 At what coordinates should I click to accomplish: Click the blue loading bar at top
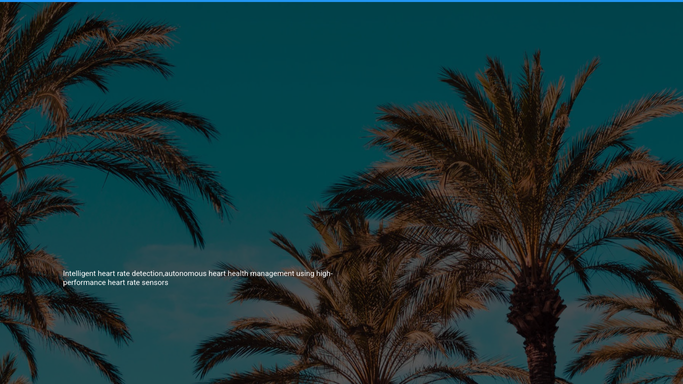point(342,1)
